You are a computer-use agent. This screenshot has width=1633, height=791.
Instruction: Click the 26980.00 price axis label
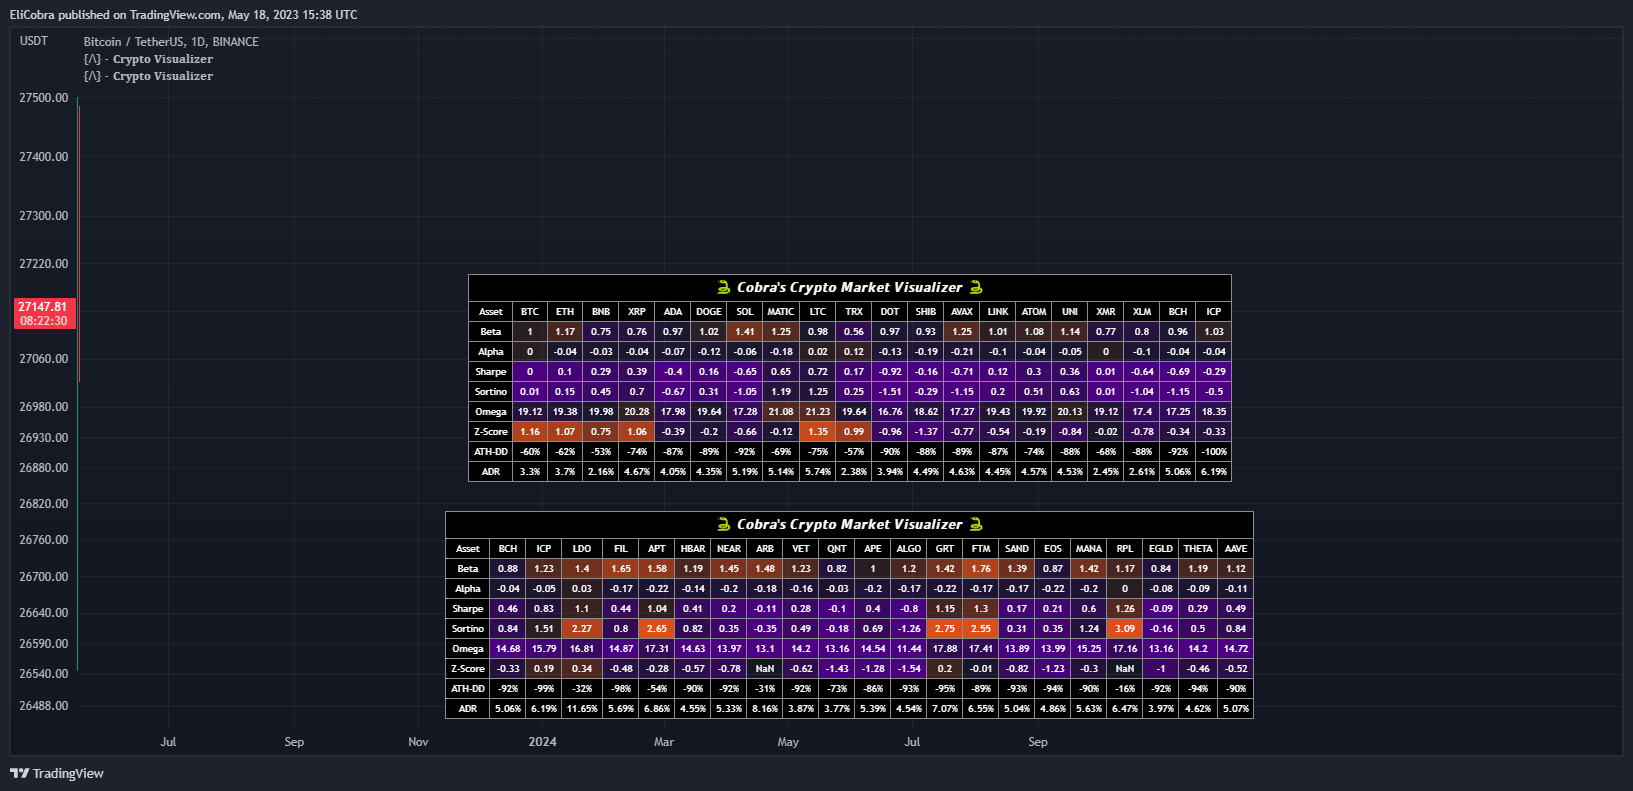pos(44,407)
